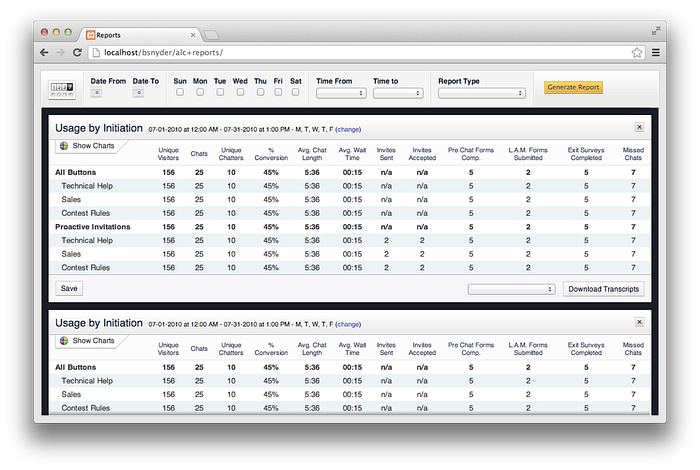Check the Sun day checkbox

click(179, 92)
